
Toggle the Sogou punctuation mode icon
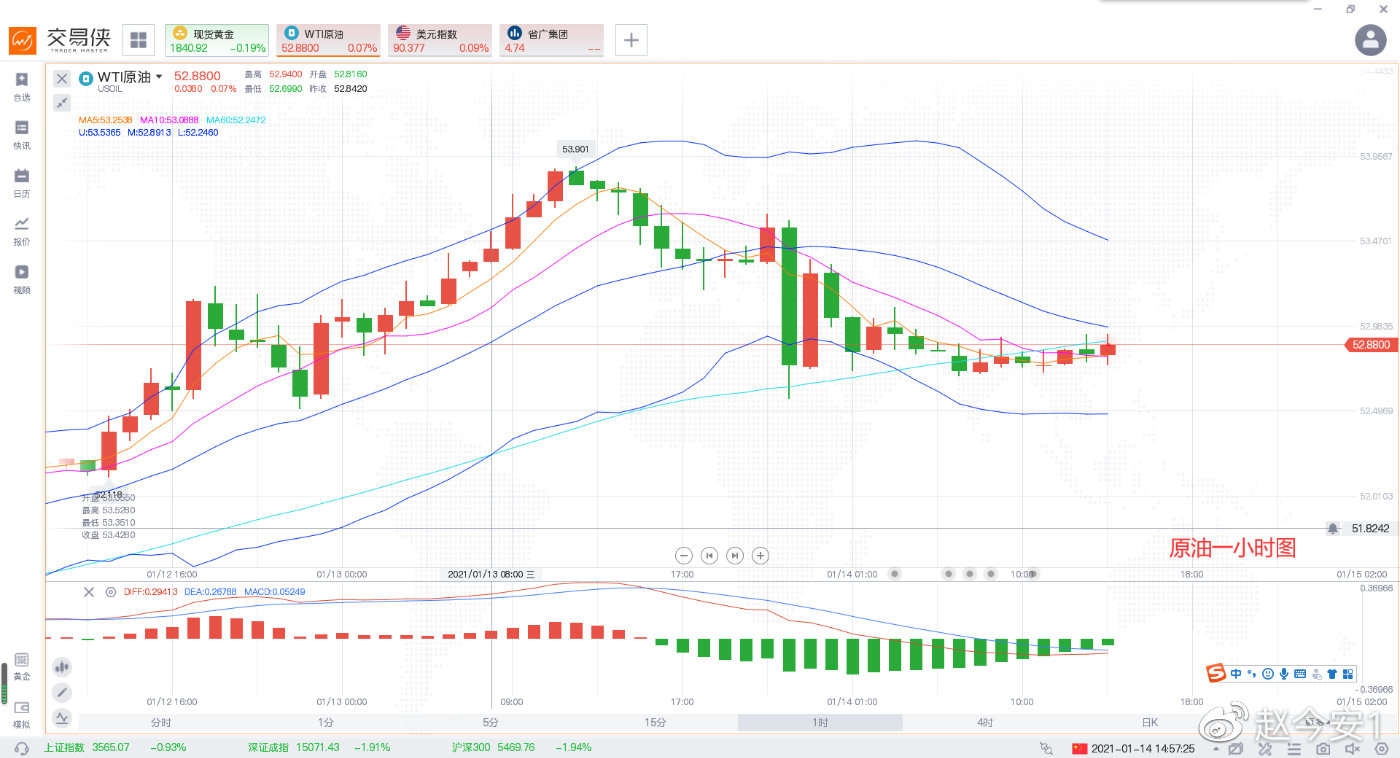1252,673
